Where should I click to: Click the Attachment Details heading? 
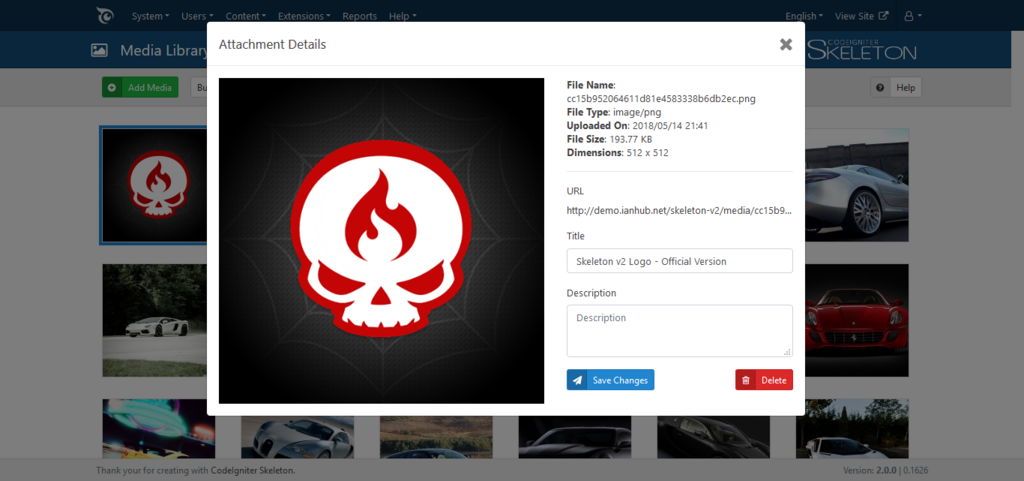pos(272,44)
